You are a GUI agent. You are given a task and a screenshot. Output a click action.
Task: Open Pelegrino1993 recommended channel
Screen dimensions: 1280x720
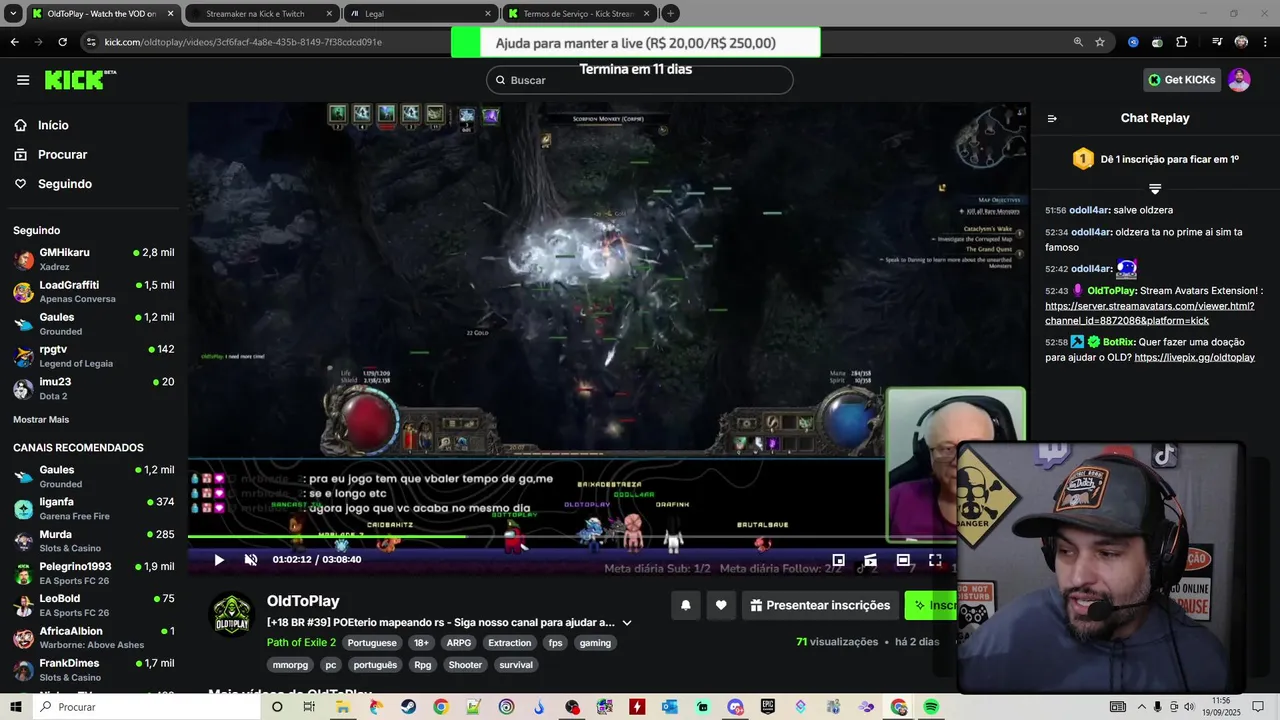point(94,573)
